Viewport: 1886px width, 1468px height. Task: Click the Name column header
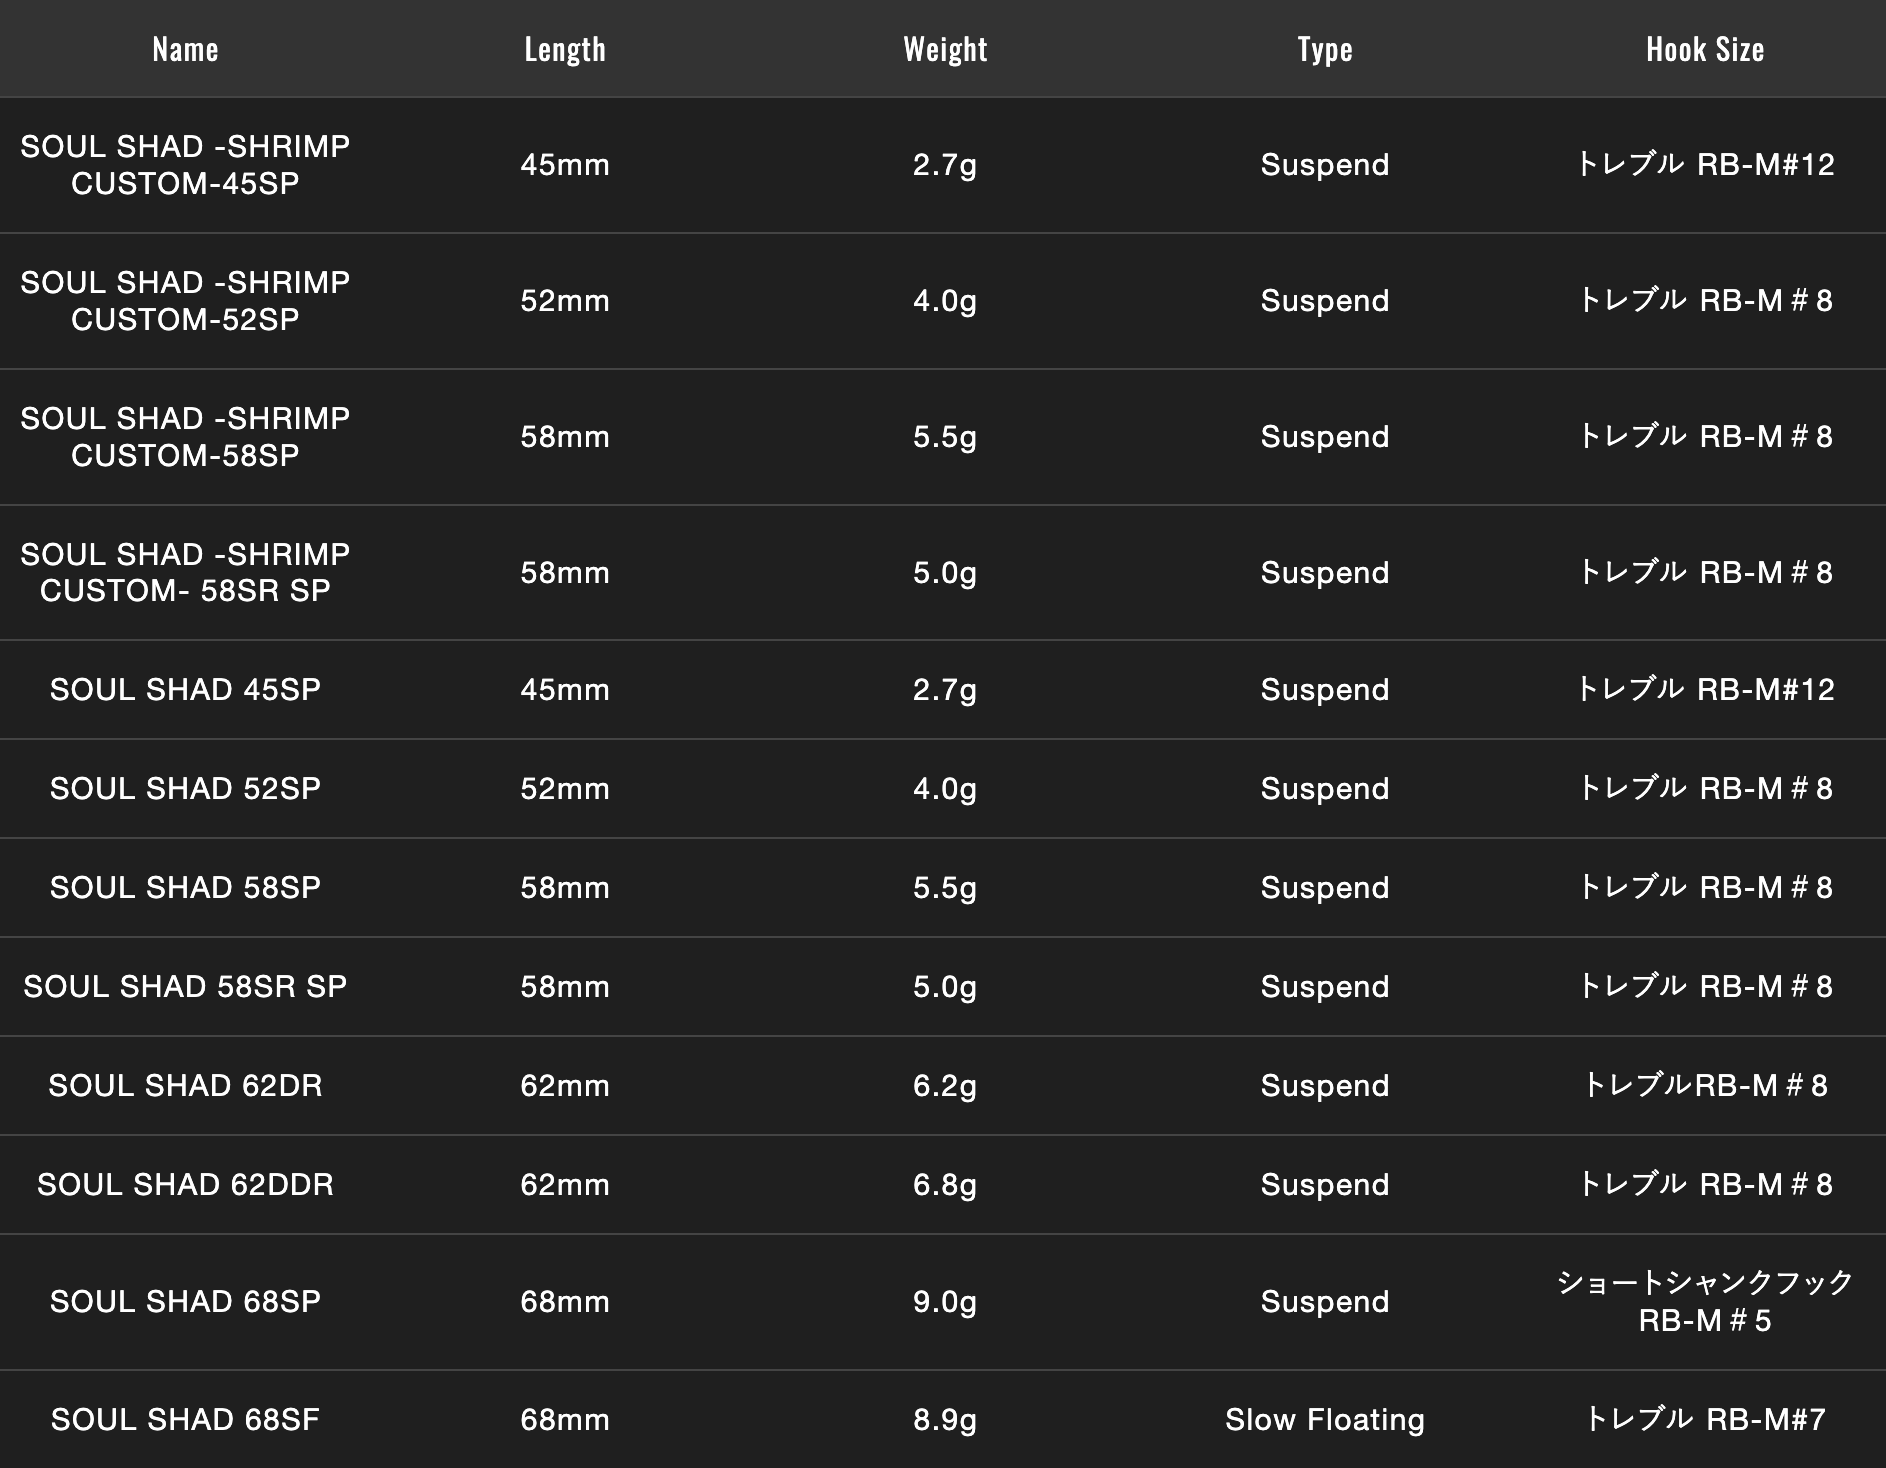(185, 49)
